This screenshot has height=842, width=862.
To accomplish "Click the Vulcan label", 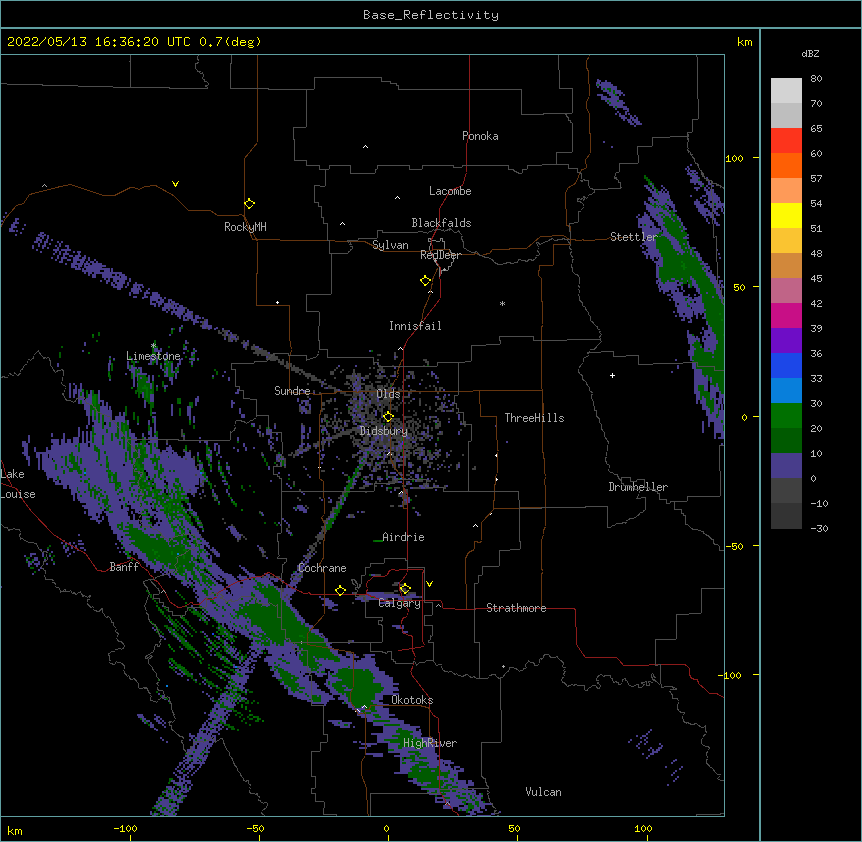I will coord(543,792).
